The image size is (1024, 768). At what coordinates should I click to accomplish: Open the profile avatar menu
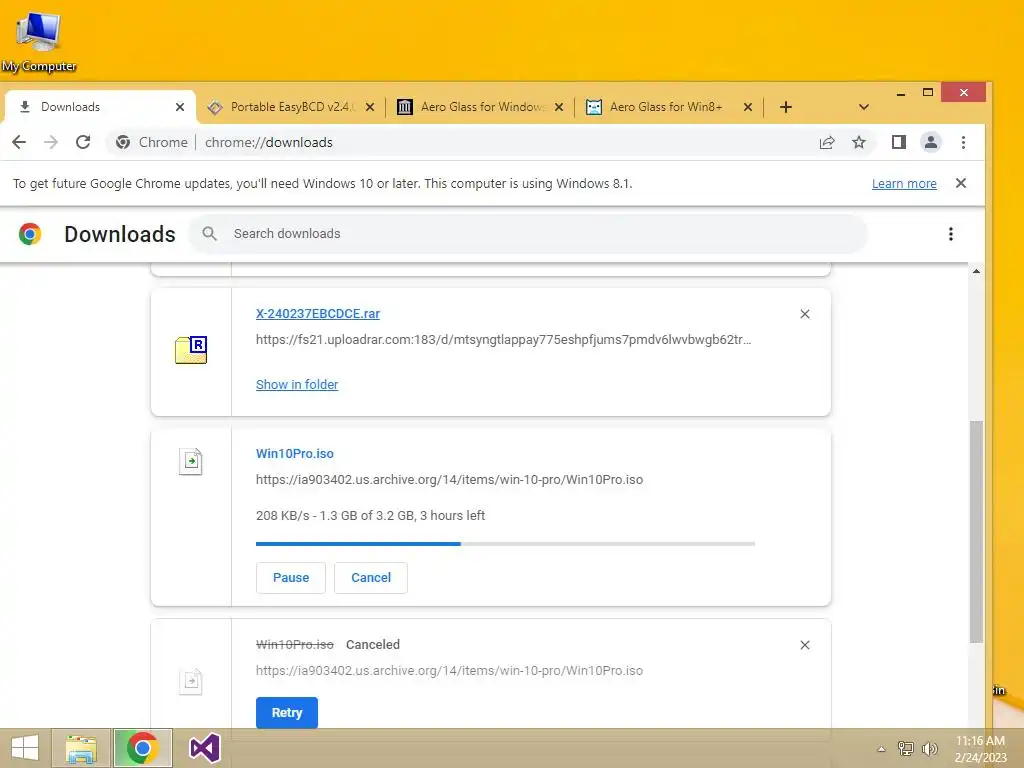coord(931,142)
